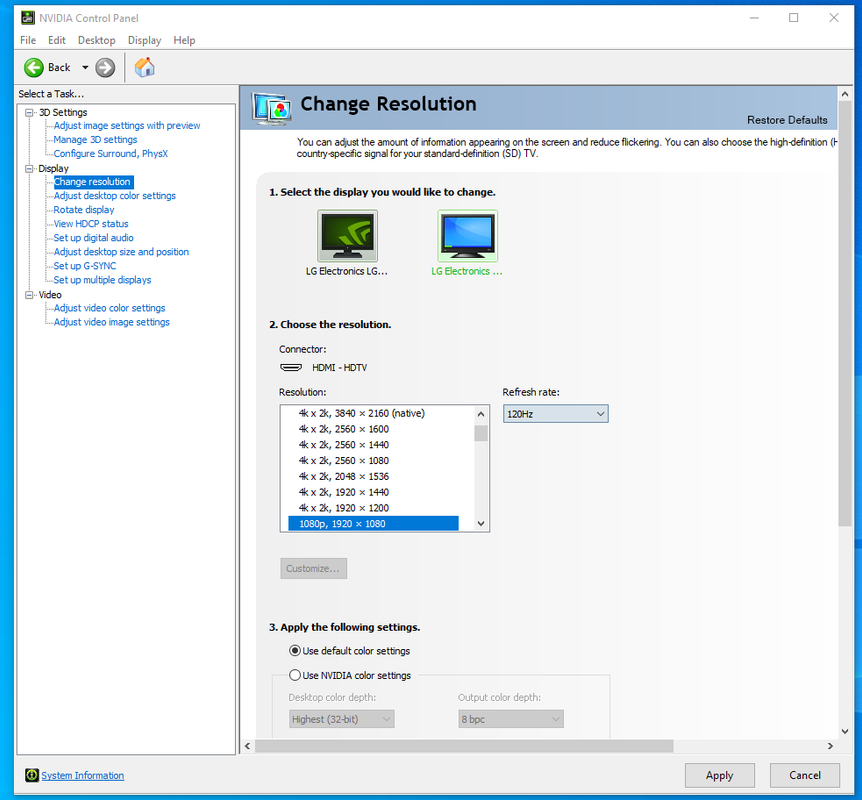Click Restore Defaults link
The height and width of the screenshot is (800, 862).
coord(787,120)
